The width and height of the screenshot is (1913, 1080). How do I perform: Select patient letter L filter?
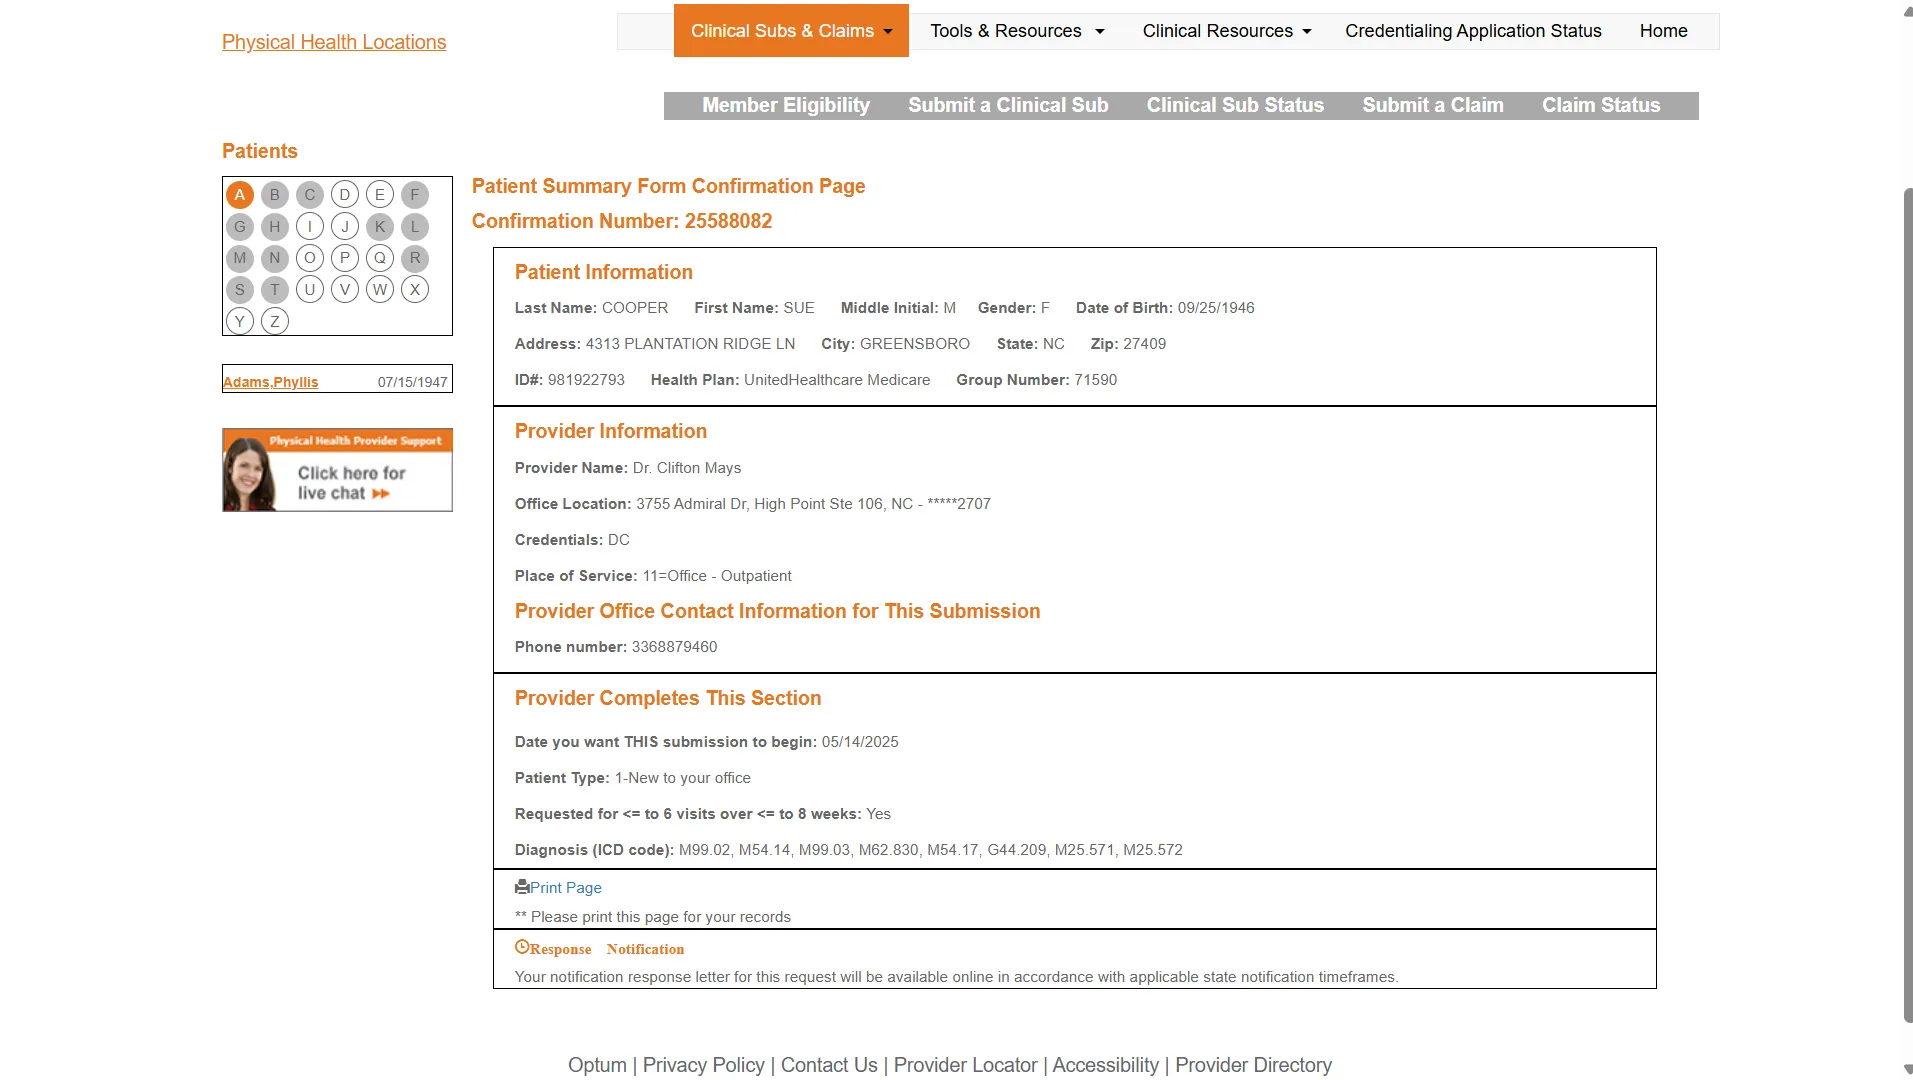415,227
